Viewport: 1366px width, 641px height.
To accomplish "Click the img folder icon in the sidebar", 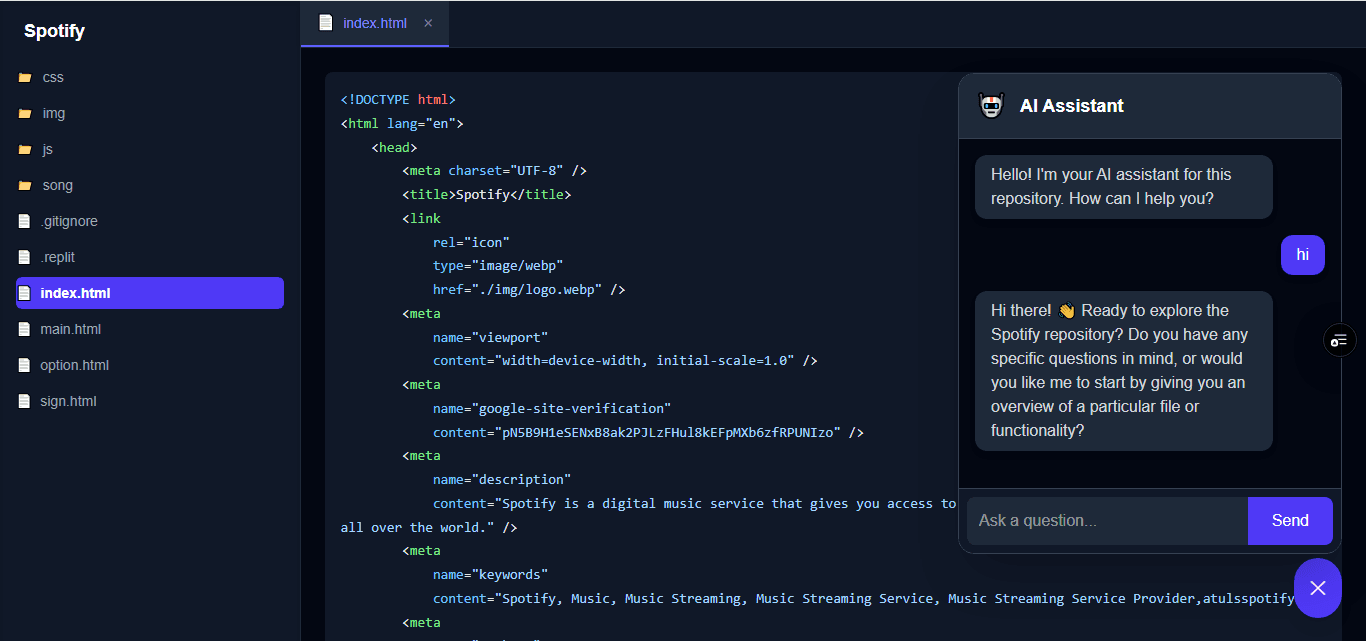I will click(x=24, y=113).
